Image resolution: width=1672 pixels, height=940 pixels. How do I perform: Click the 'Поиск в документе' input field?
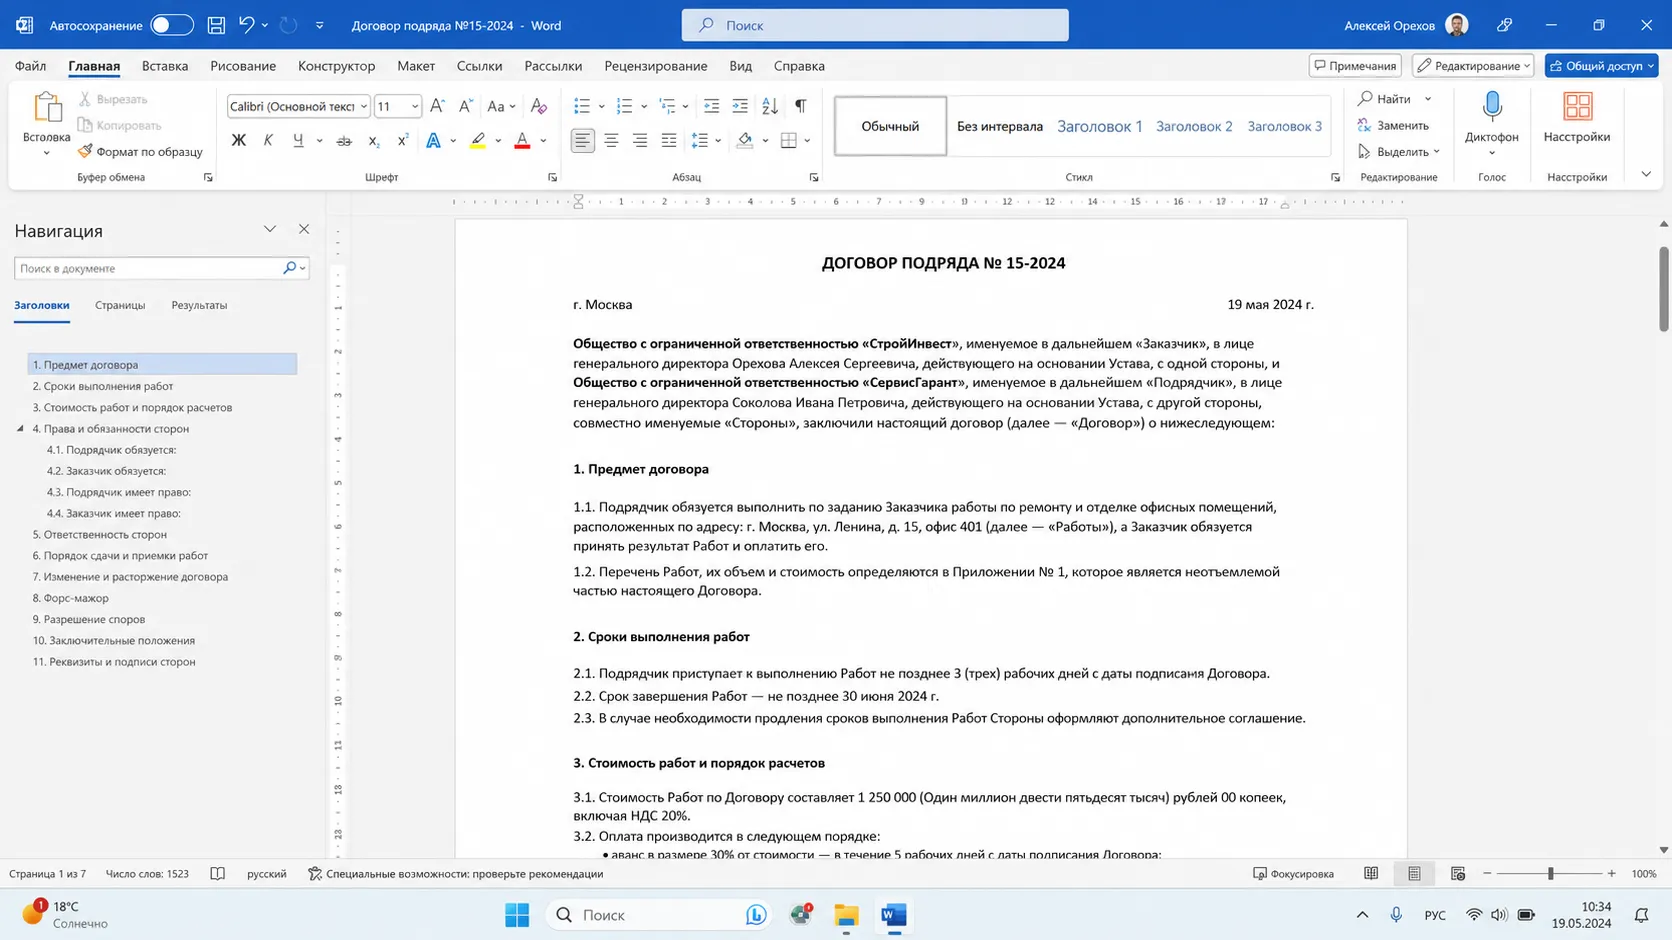coord(147,268)
